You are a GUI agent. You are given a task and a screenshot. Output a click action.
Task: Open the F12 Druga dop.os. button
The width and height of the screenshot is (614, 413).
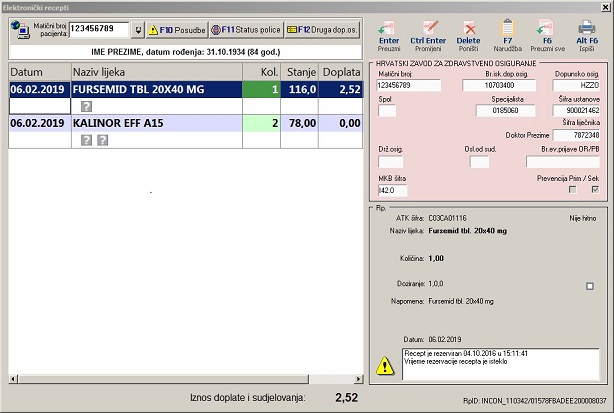pyautogui.click(x=322, y=30)
